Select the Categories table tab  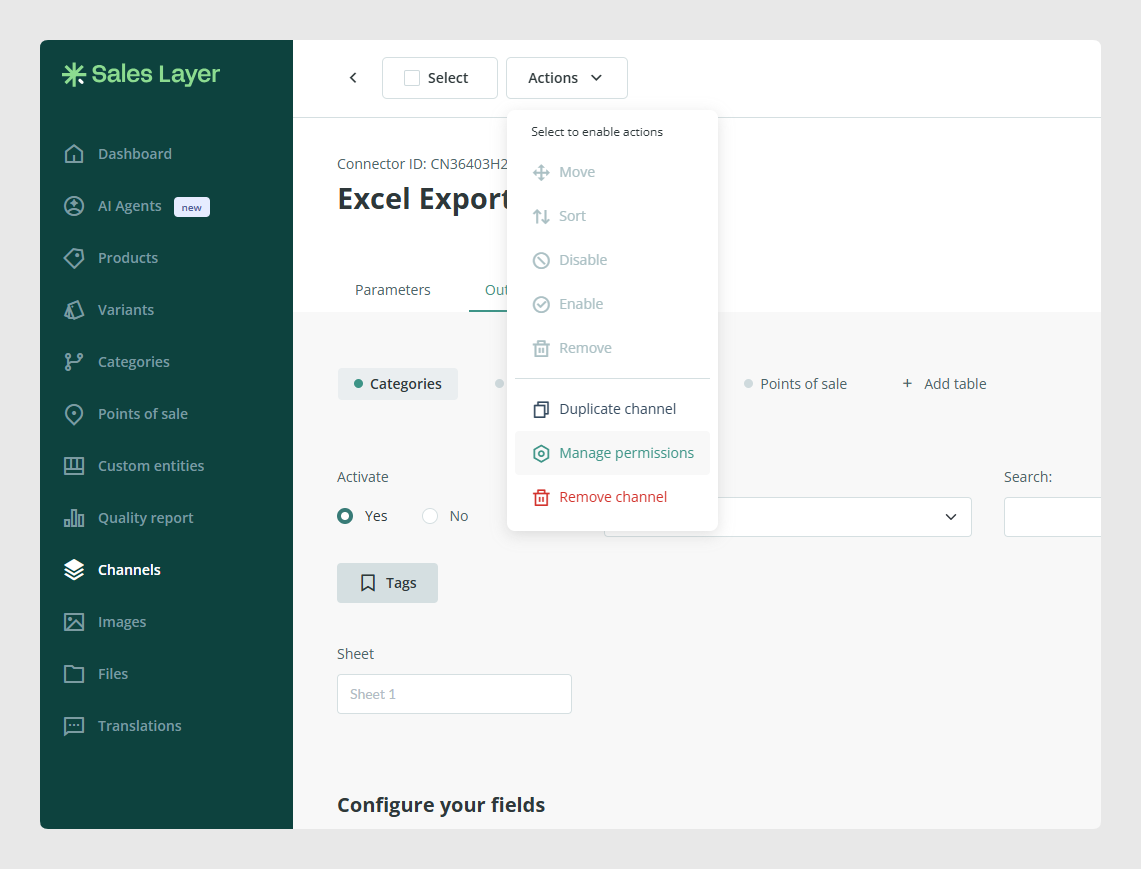click(397, 384)
